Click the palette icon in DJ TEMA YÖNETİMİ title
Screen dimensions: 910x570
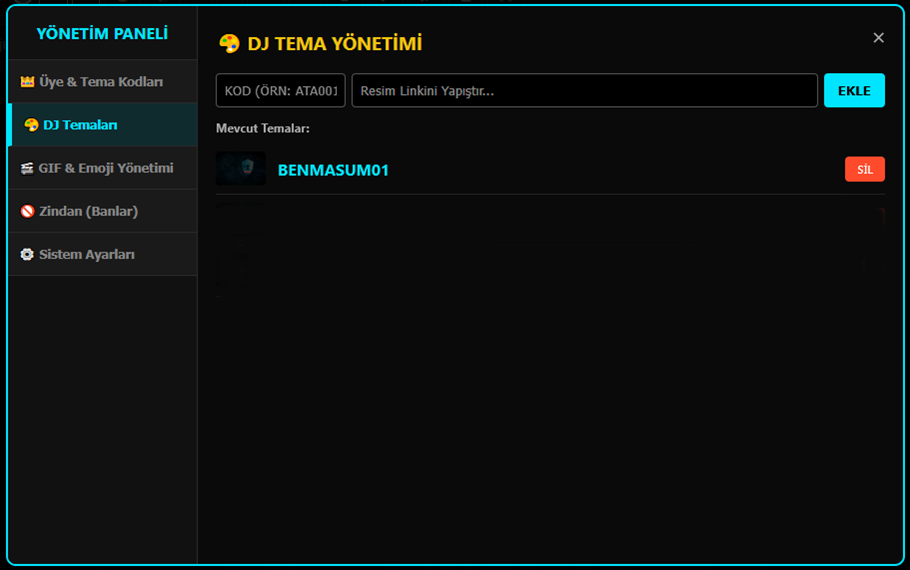[229, 44]
